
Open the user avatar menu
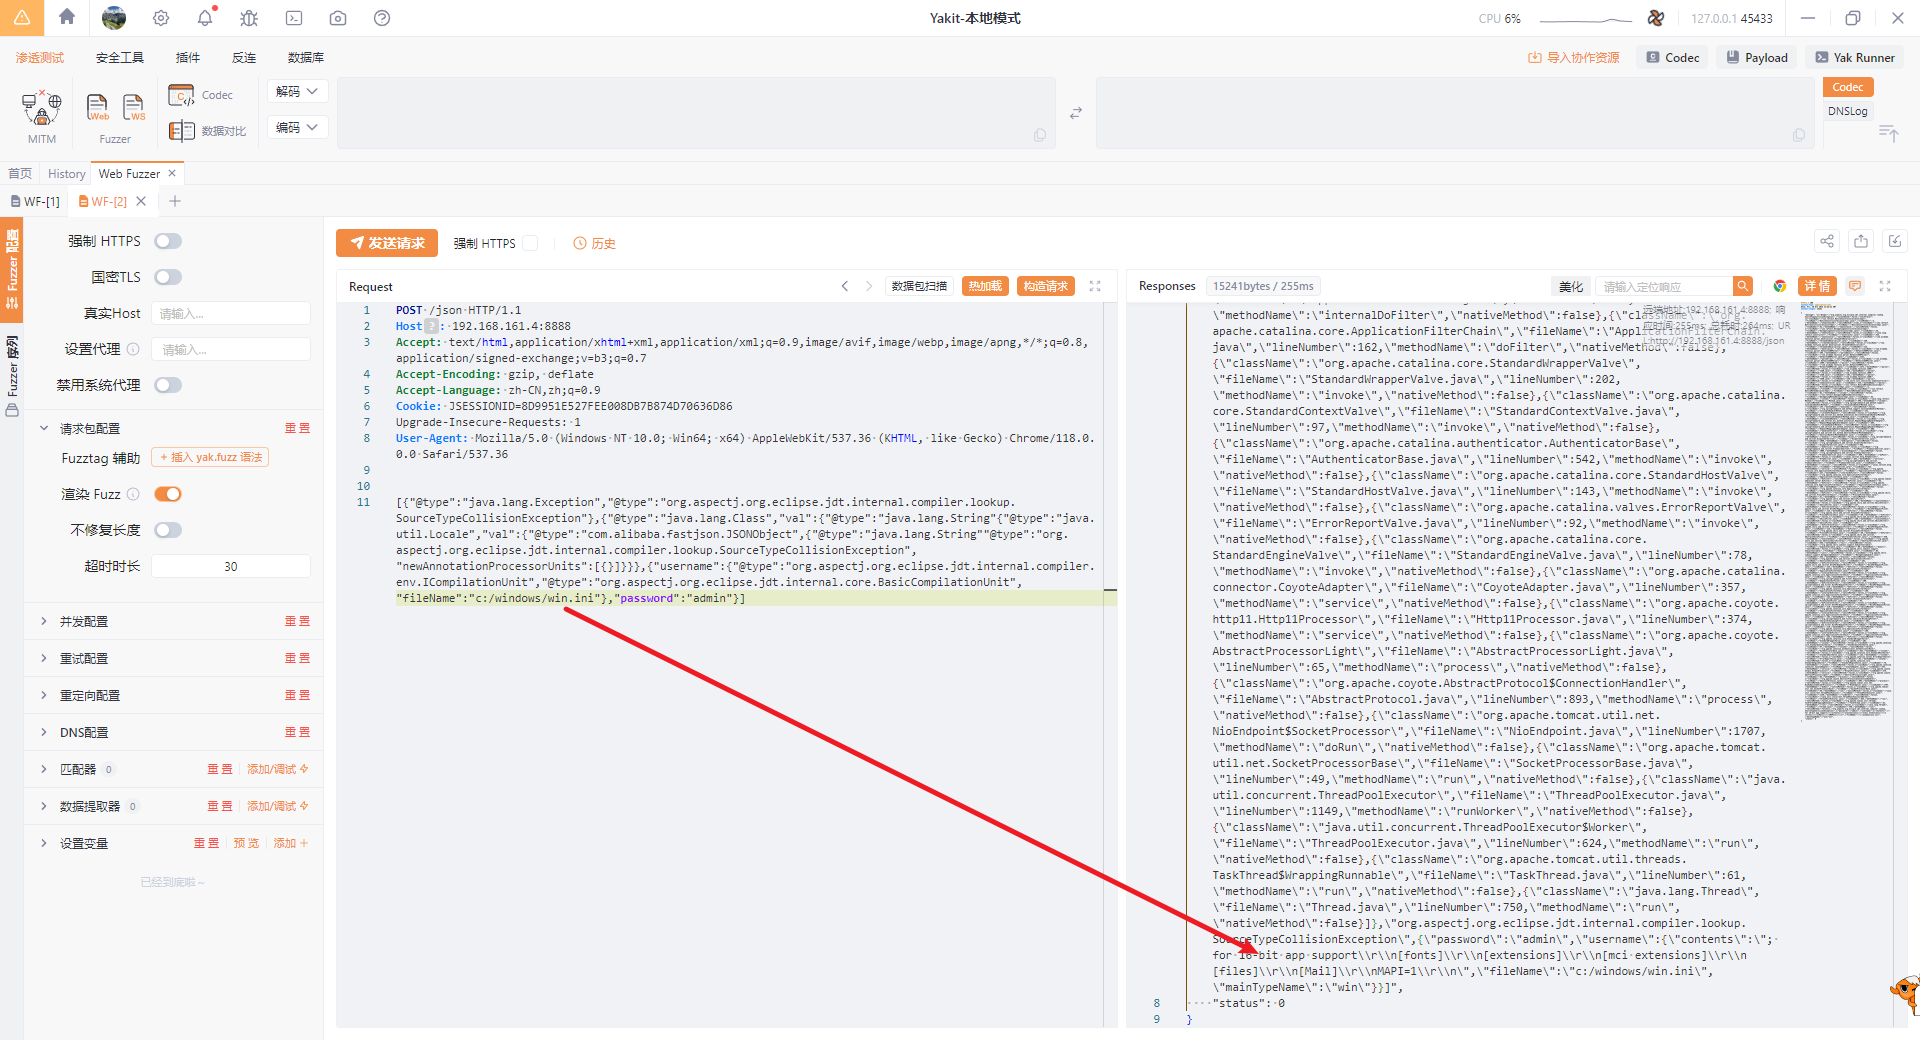point(114,18)
